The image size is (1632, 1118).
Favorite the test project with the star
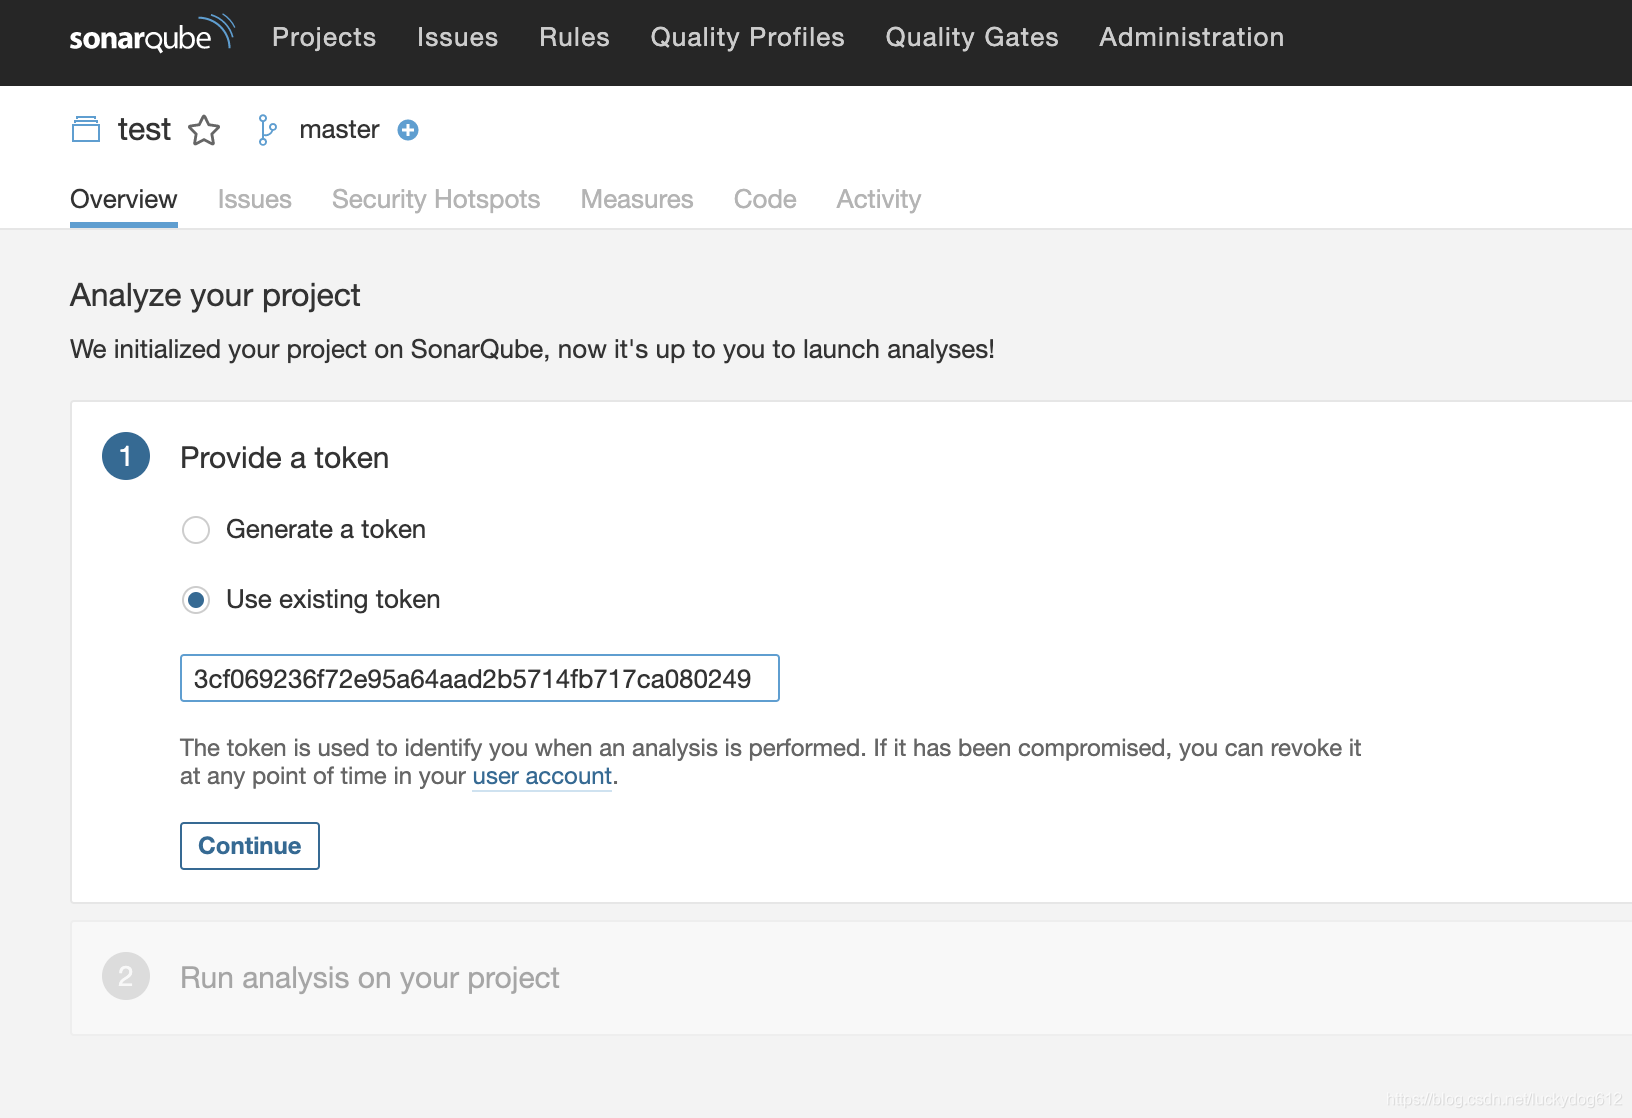pyautogui.click(x=204, y=130)
